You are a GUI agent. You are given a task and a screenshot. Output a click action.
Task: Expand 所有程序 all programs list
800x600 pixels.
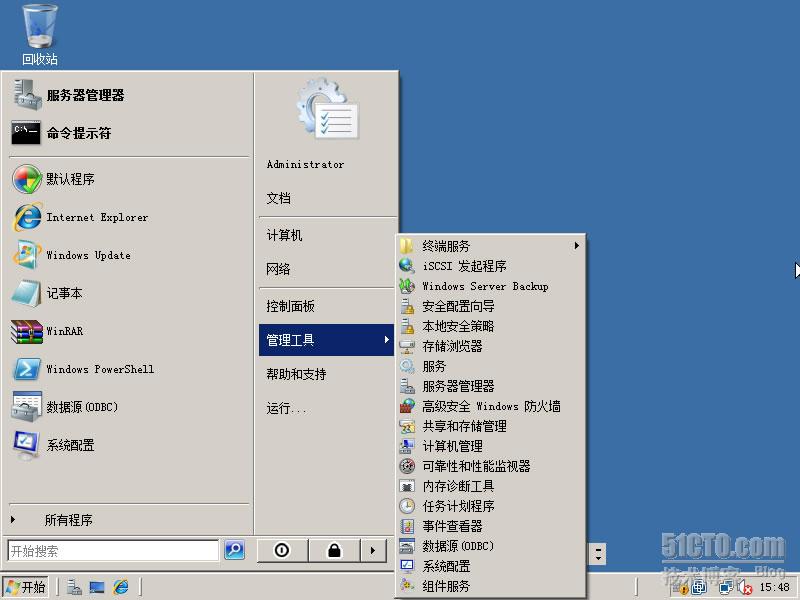click(68, 520)
